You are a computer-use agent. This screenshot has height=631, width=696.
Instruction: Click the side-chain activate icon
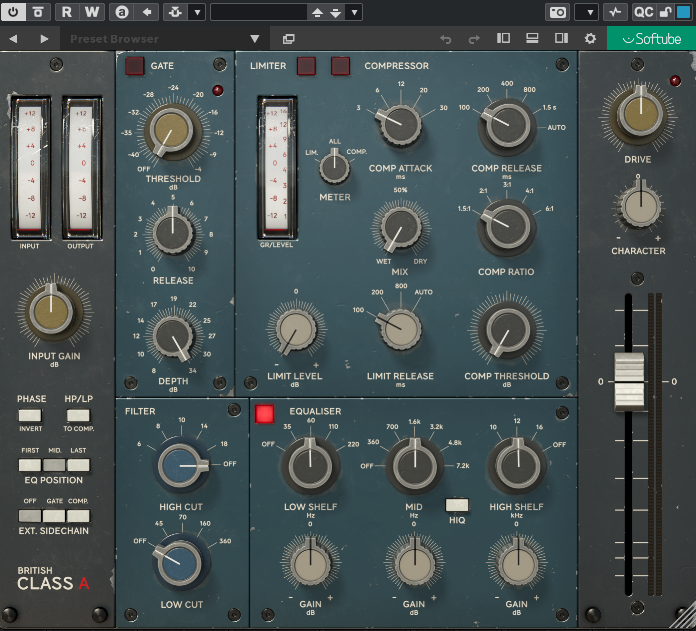coord(175,12)
